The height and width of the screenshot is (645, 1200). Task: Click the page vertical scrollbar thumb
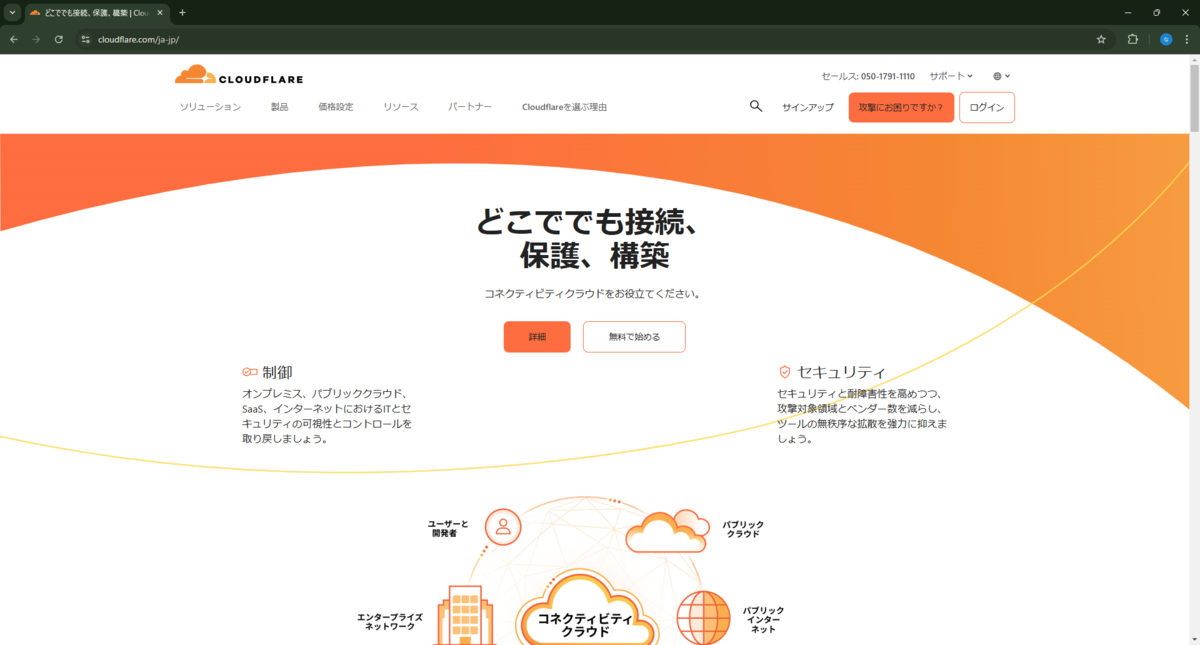pyautogui.click(x=1194, y=99)
